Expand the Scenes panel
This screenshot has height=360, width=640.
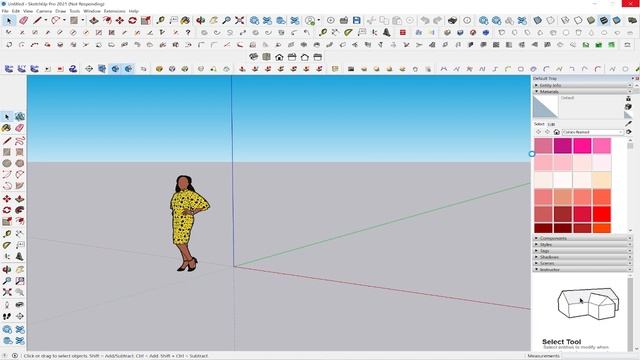point(582,263)
